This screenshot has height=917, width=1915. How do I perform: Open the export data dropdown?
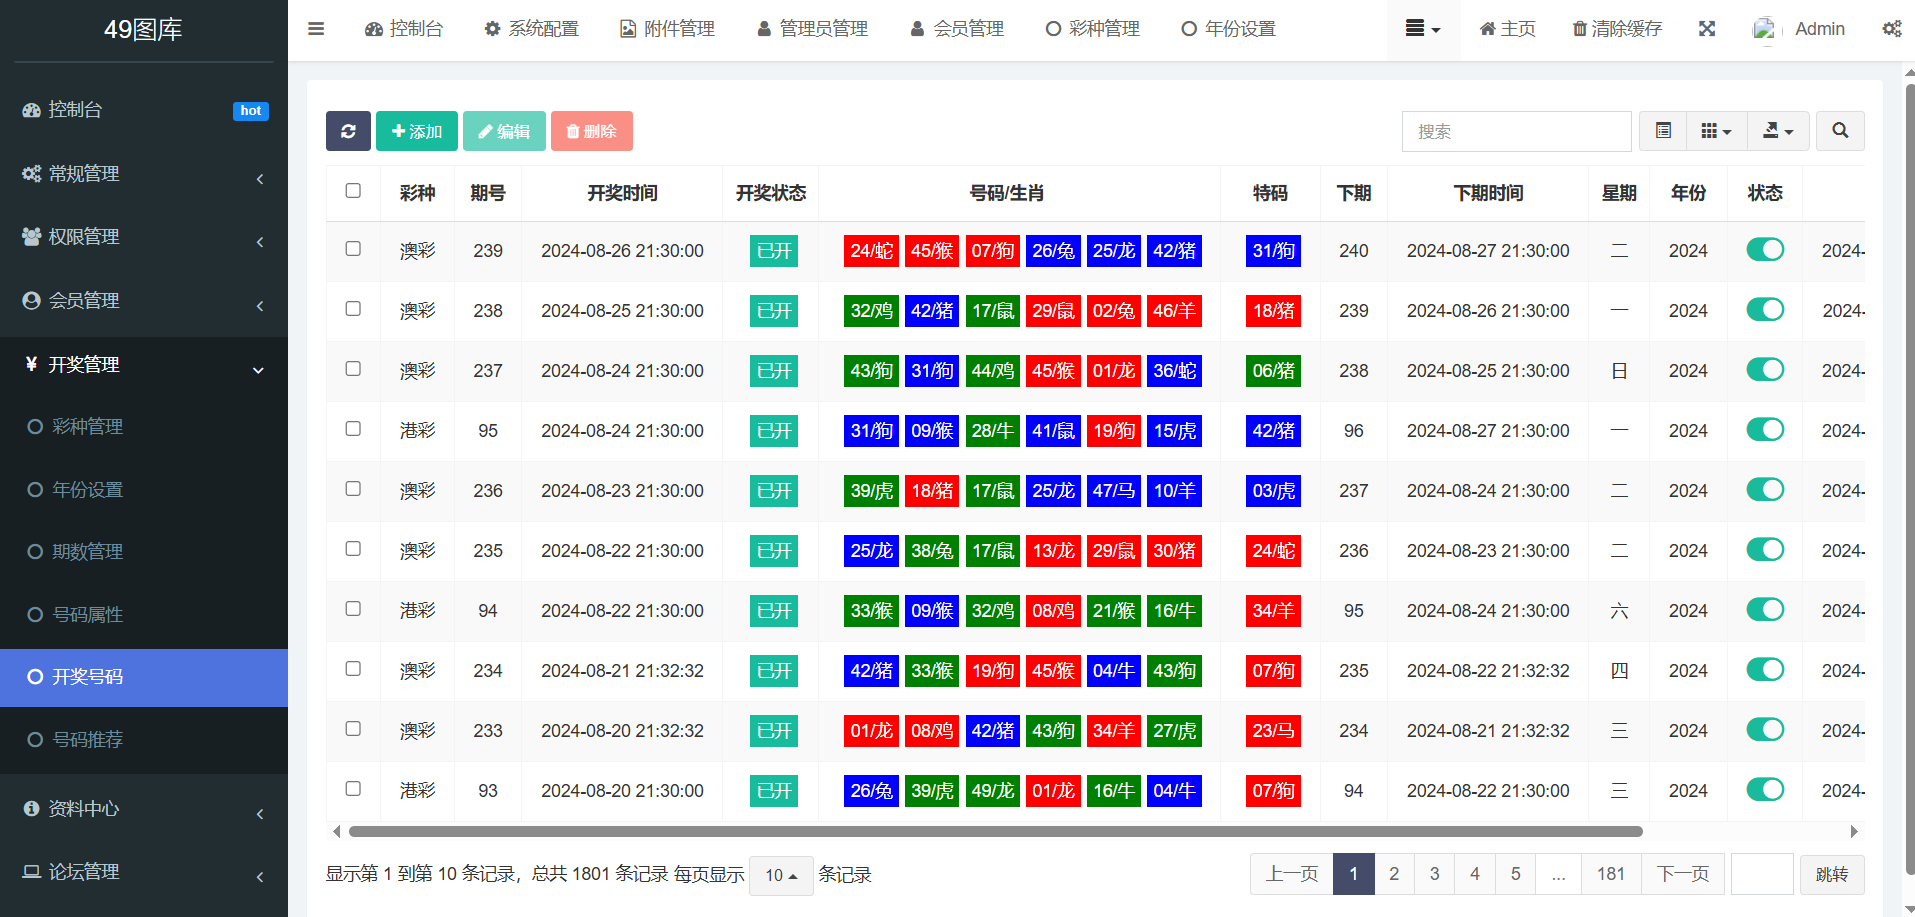pyautogui.click(x=1777, y=131)
